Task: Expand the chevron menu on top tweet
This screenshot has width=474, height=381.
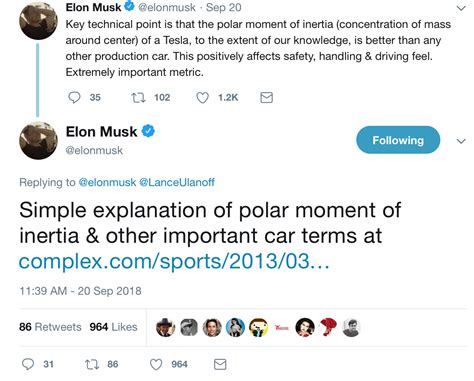Action: tap(461, 8)
